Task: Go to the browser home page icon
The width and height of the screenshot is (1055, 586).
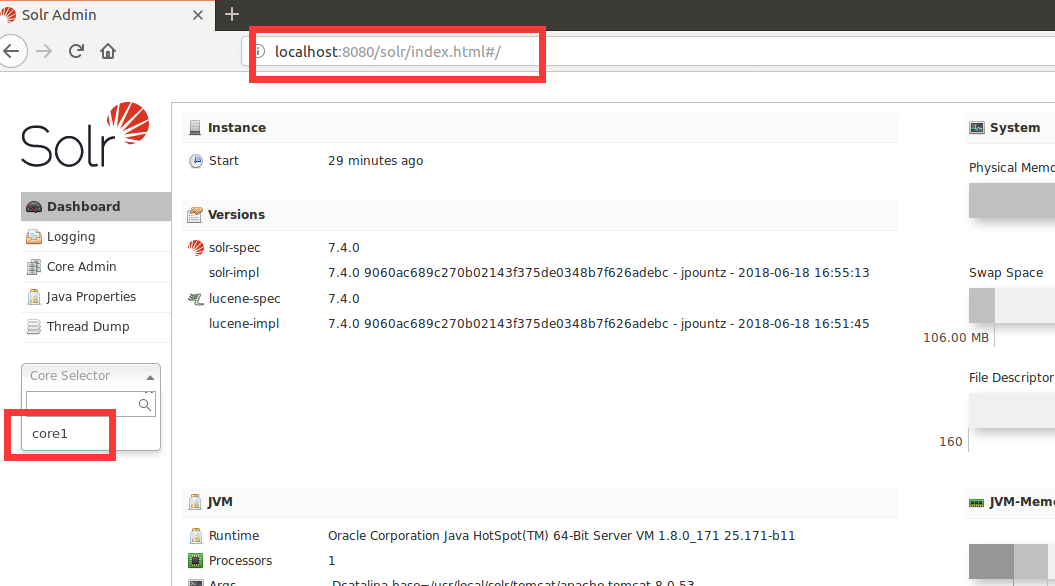Action: [108, 51]
